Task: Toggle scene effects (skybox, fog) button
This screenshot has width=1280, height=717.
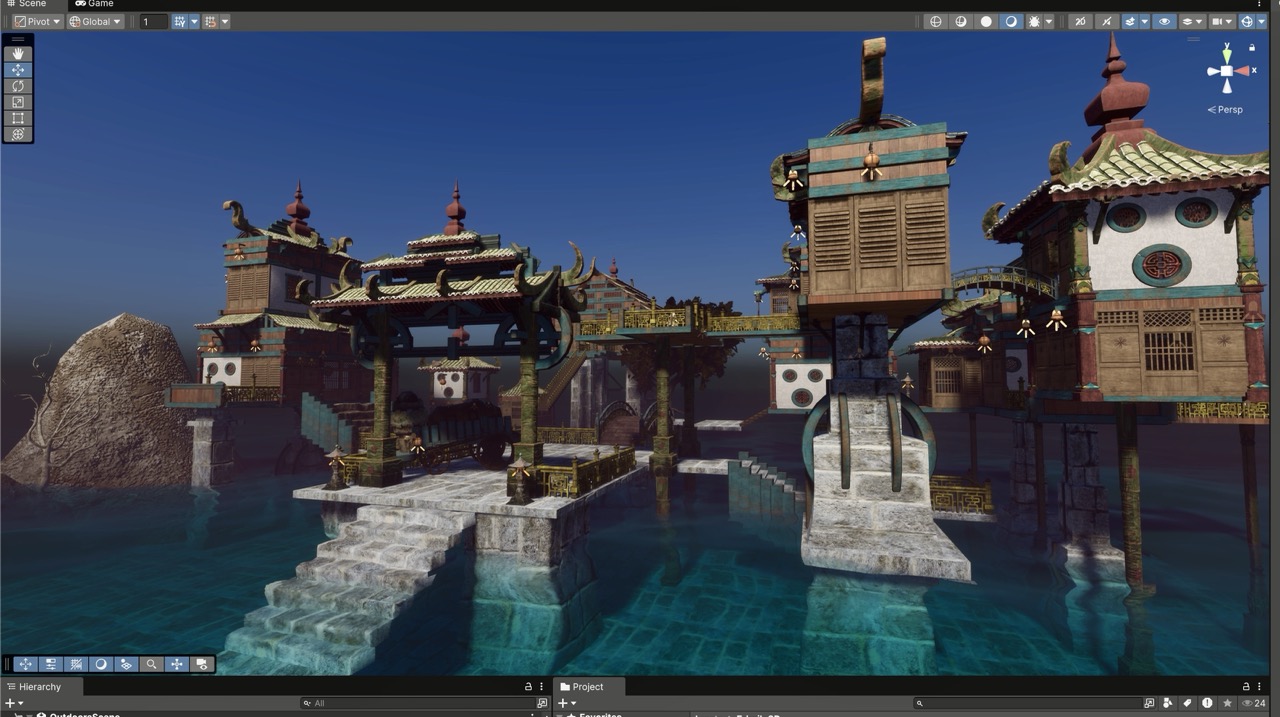Action: pyautogui.click(x=1129, y=21)
